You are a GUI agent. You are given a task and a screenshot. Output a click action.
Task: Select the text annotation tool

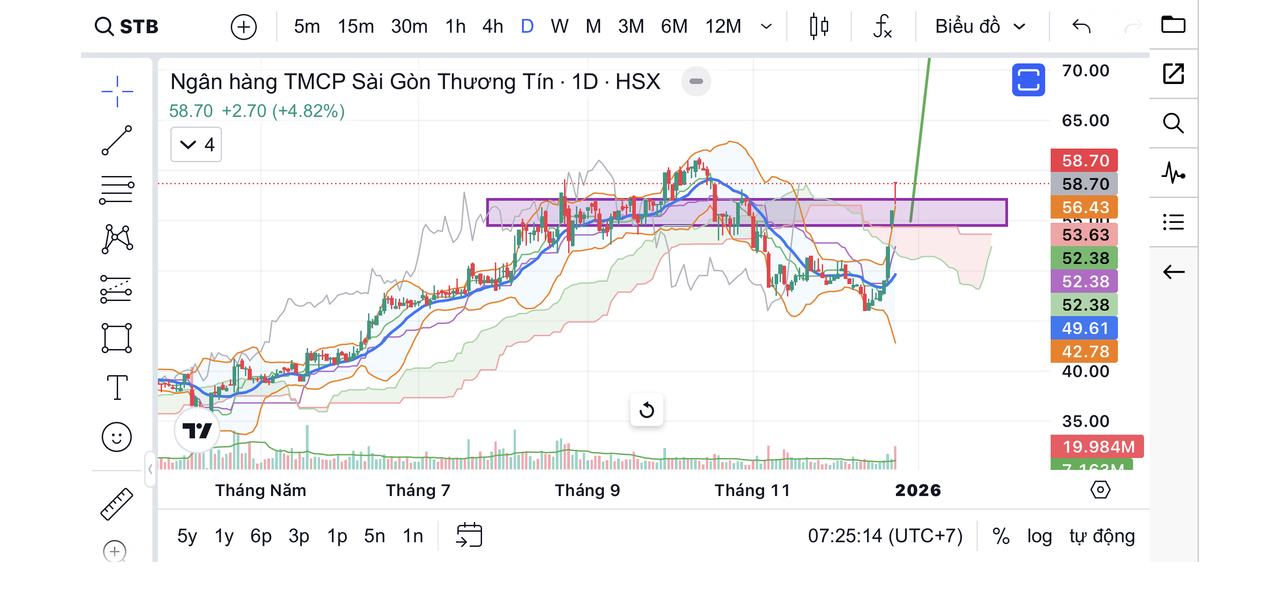pos(117,387)
